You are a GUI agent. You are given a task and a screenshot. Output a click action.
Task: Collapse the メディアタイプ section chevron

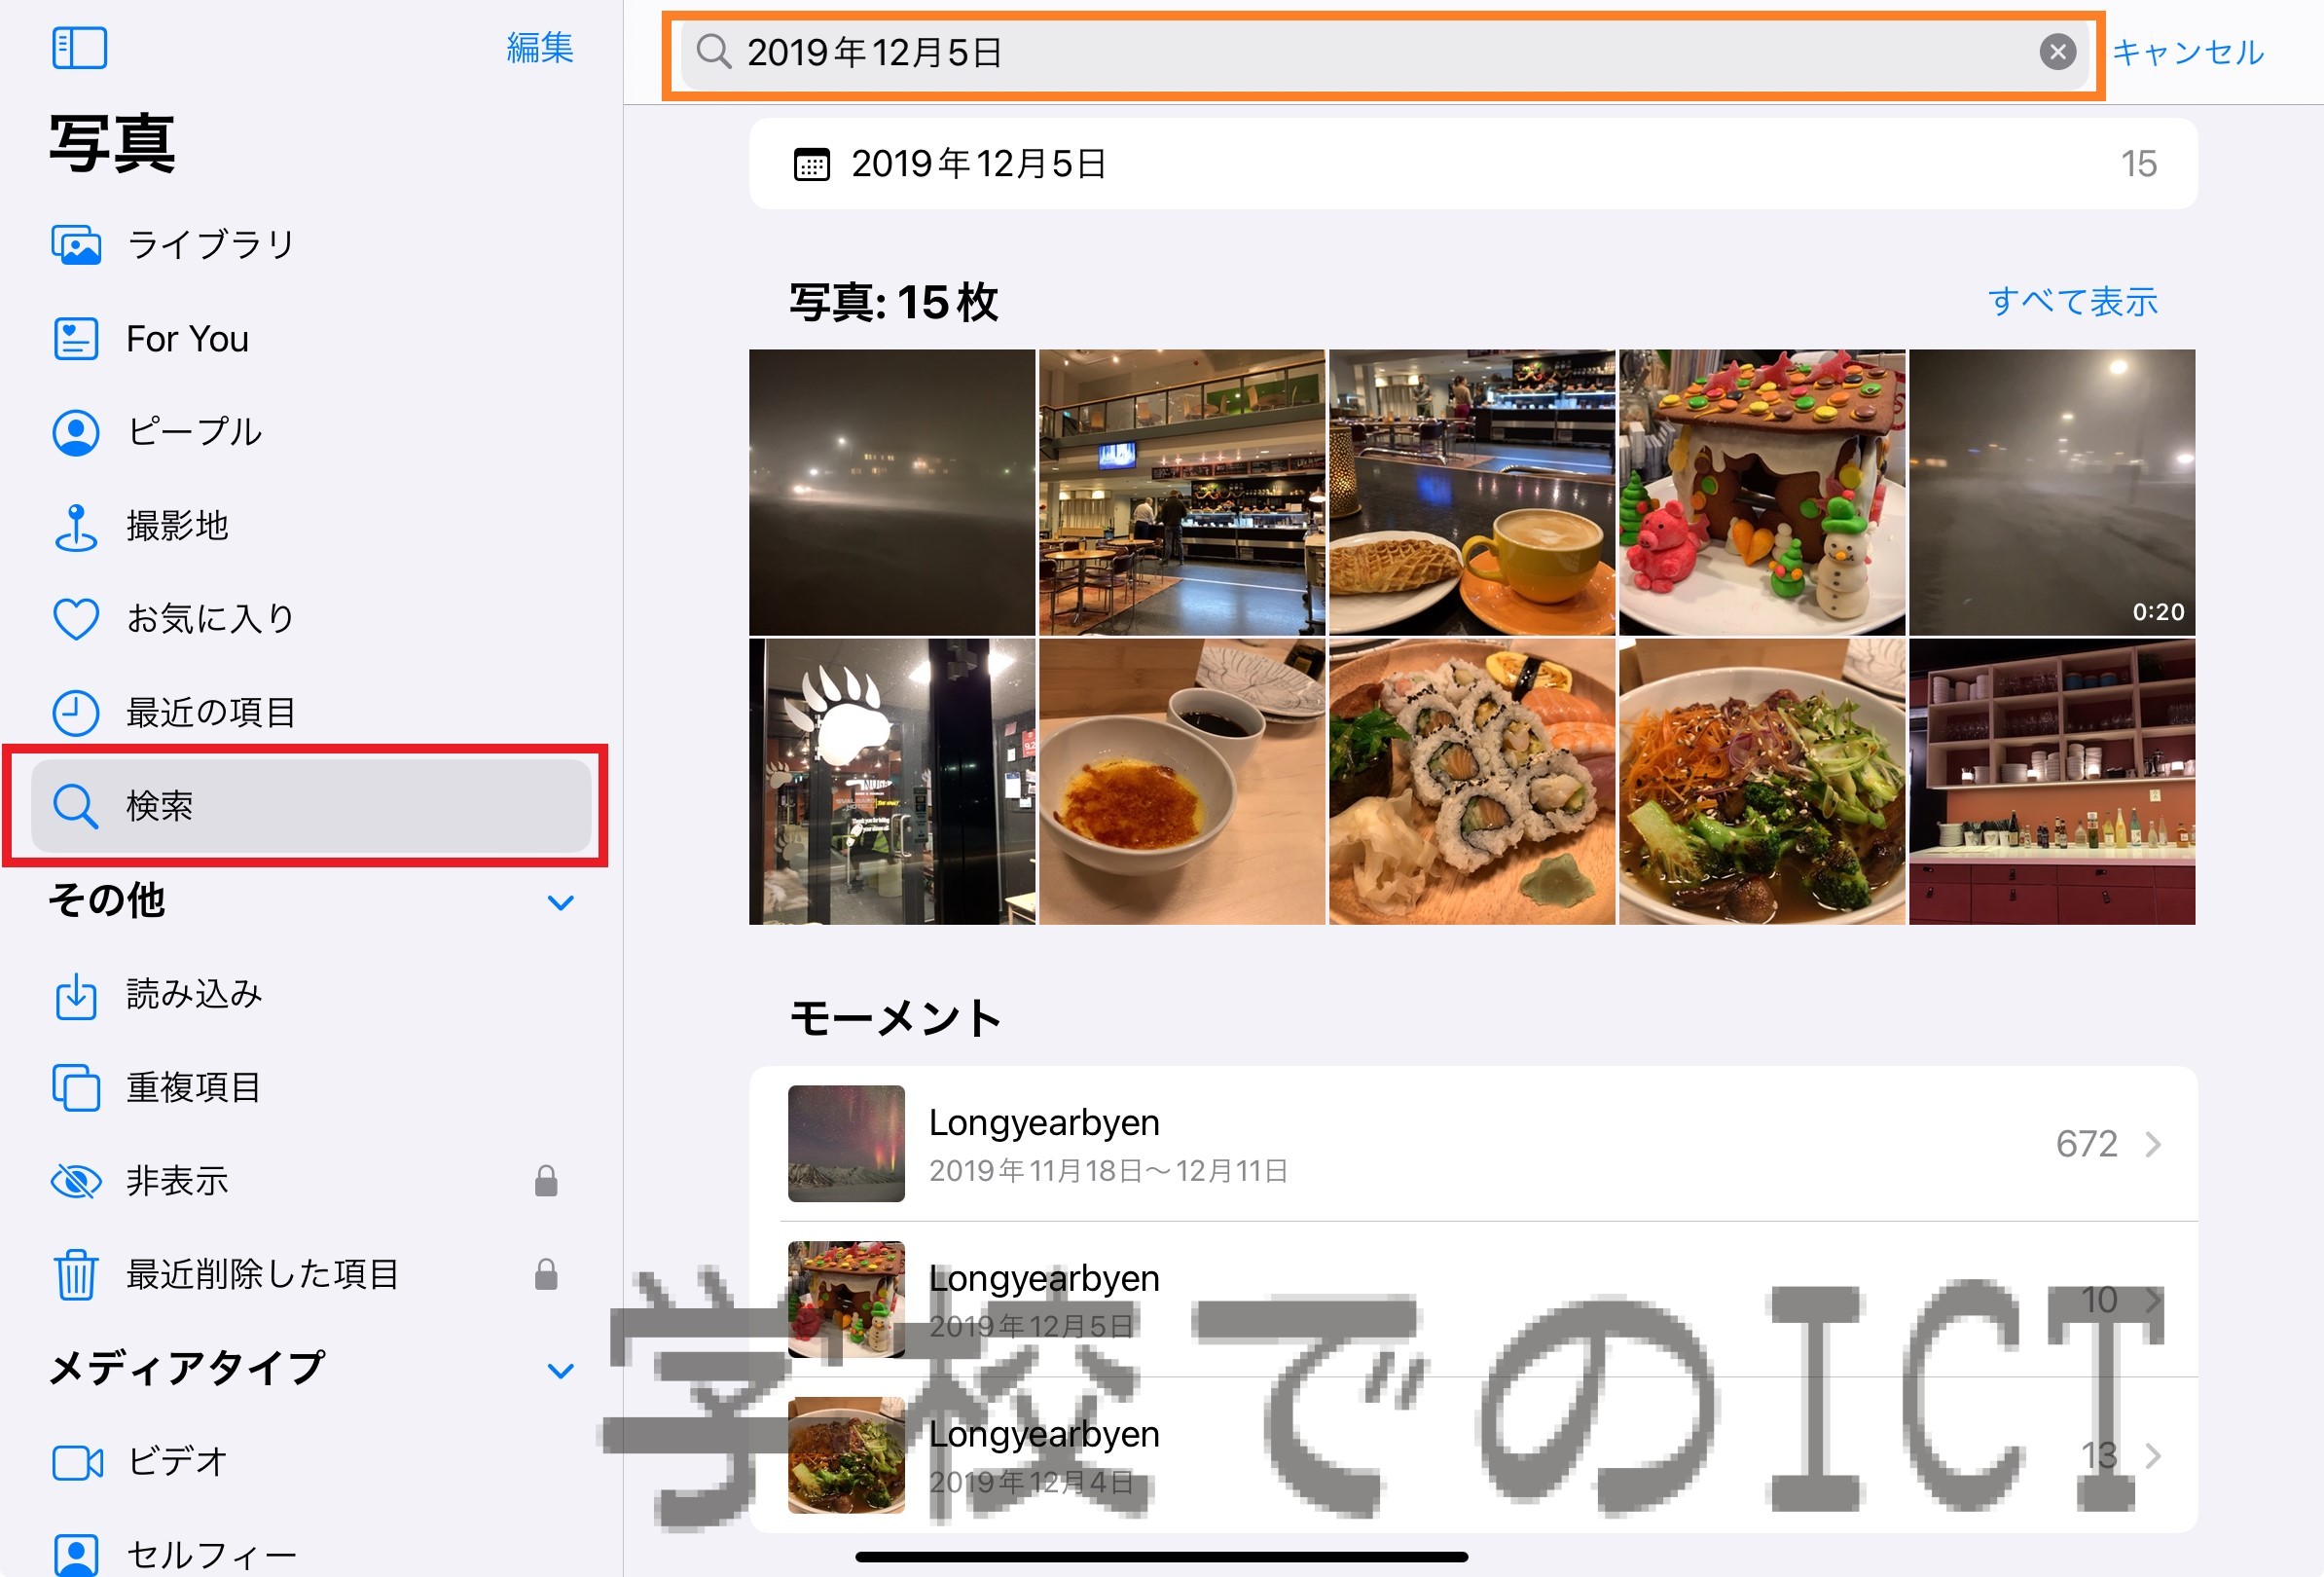[561, 1370]
